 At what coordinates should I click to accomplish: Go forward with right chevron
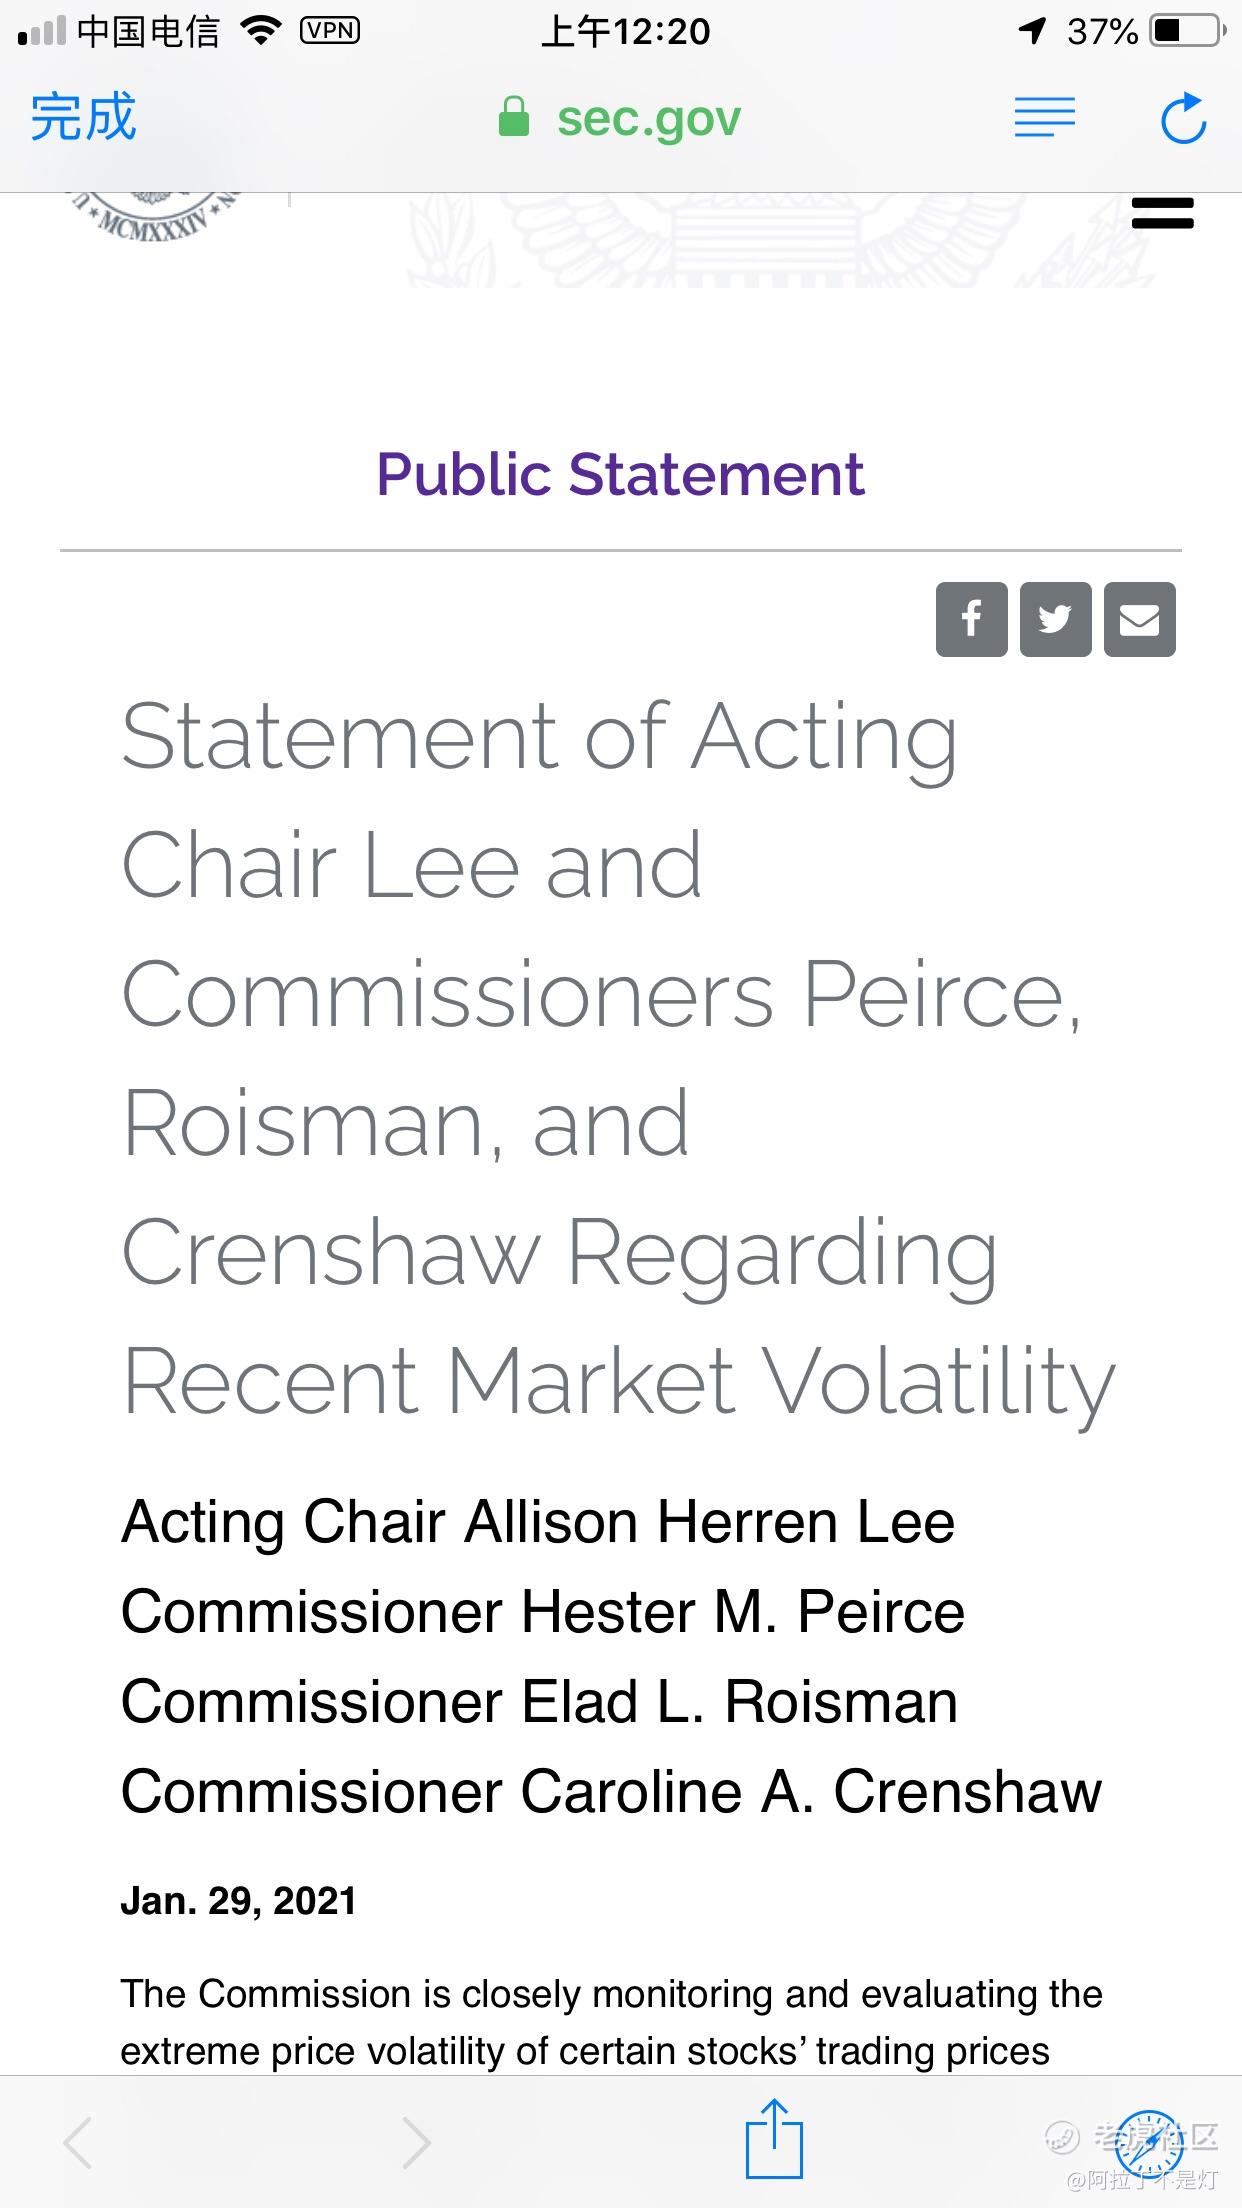pos(415,2142)
